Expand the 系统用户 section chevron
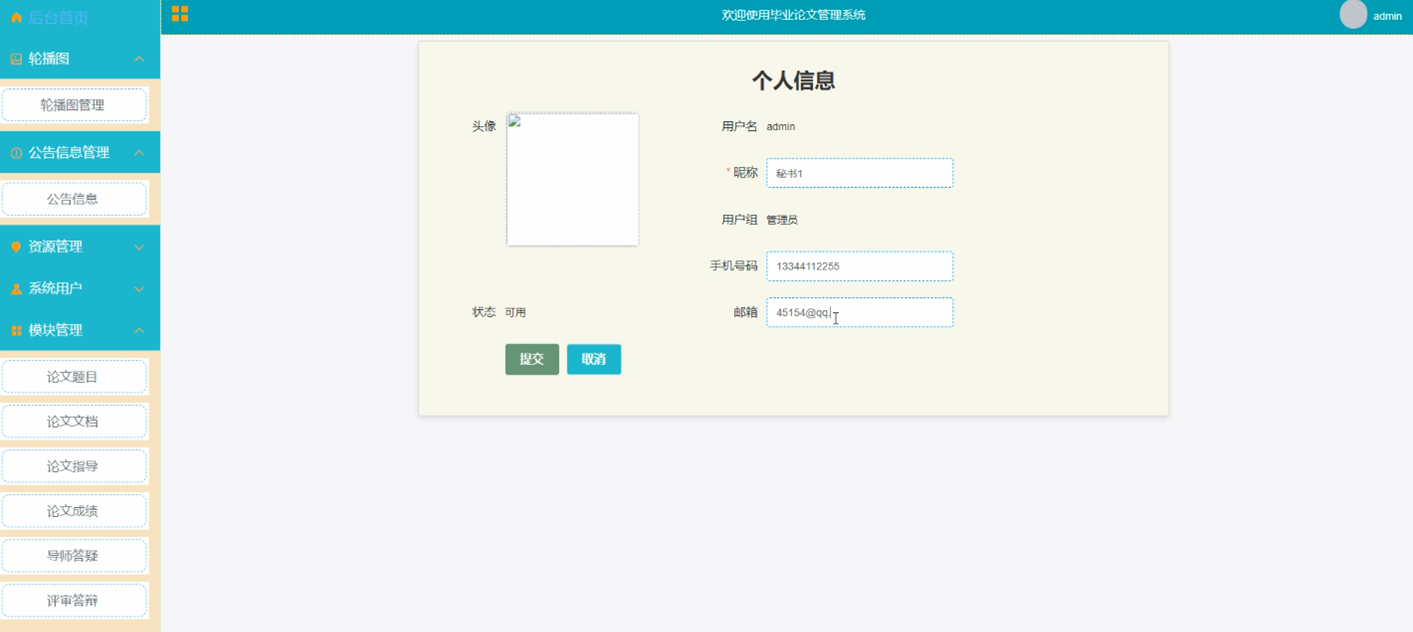Viewport: 1413px width, 632px height. point(139,289)
